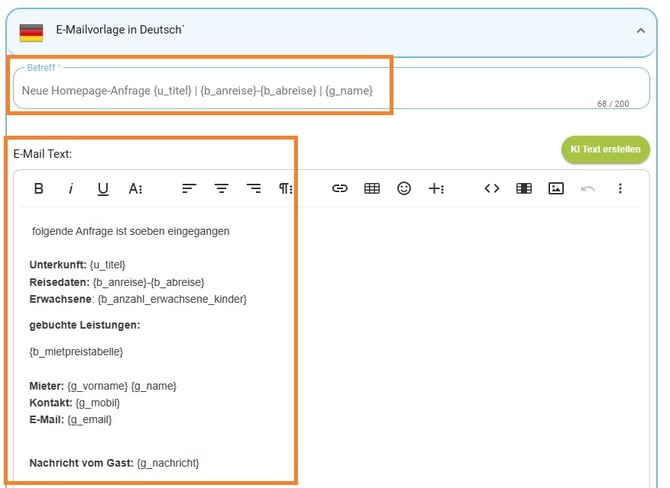The width and height of the screenshot is (670, 488).
Task: Click the line 'folgende Anfrage ist soeben eingegangen'
Action: [131, 232]
